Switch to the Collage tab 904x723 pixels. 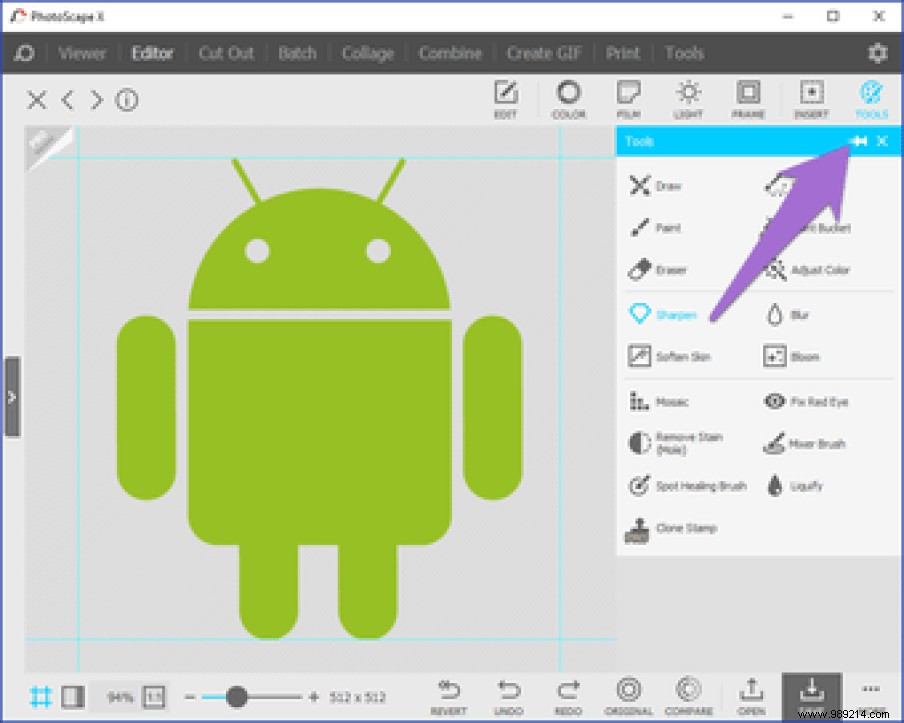pyautogui.click(x=367, y=53)
